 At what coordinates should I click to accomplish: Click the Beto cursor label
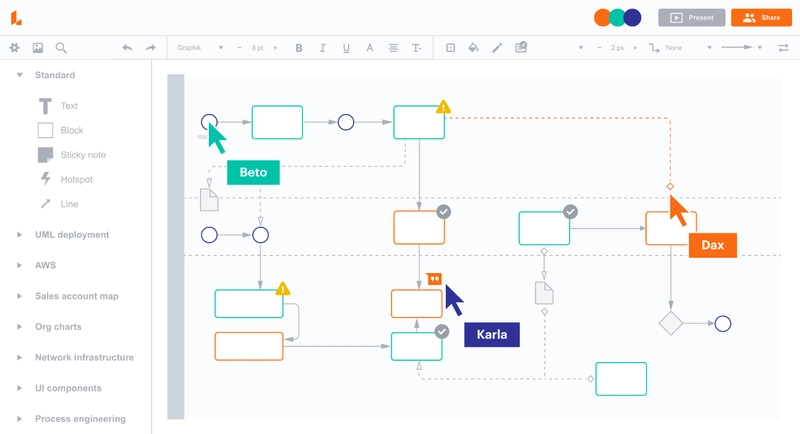point(253,172)
